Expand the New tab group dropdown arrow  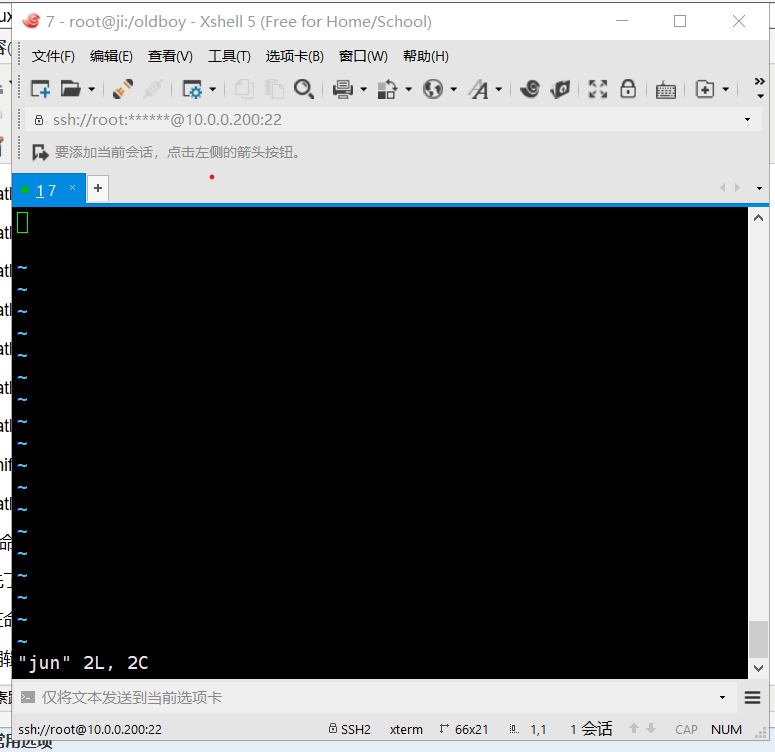pos(726,89)
